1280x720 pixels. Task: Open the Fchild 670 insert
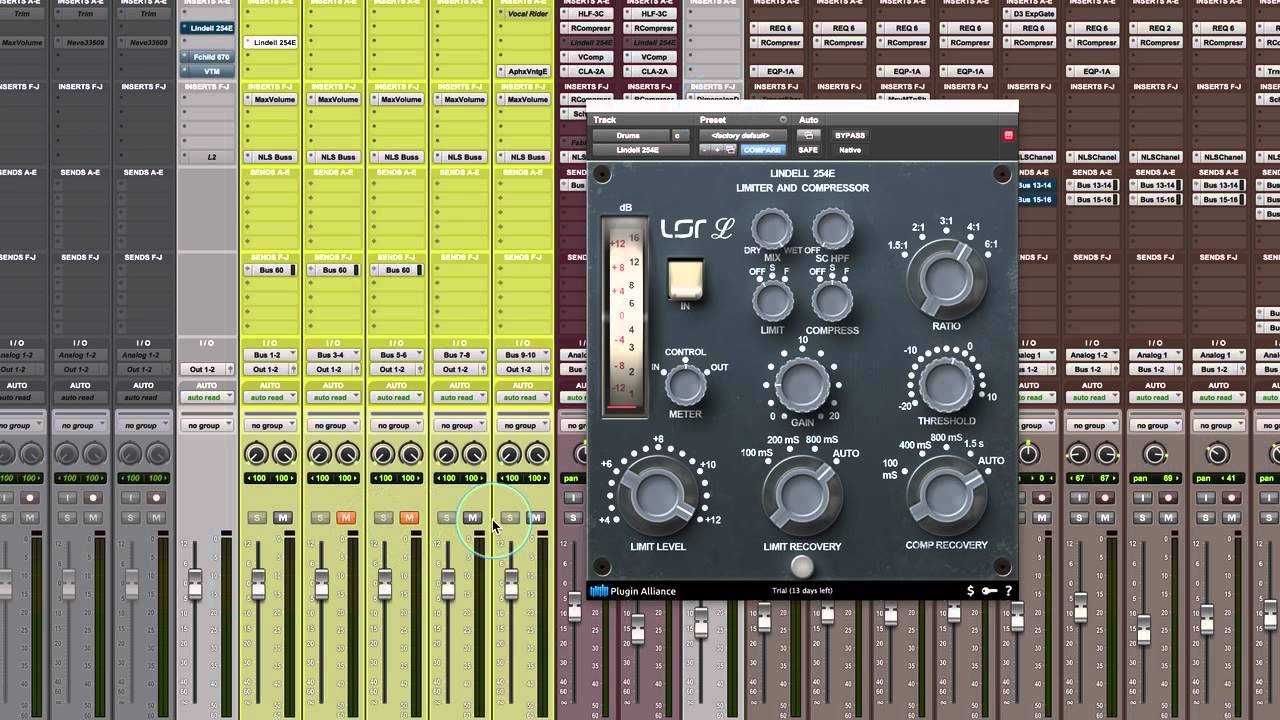(x=207, y=57)
